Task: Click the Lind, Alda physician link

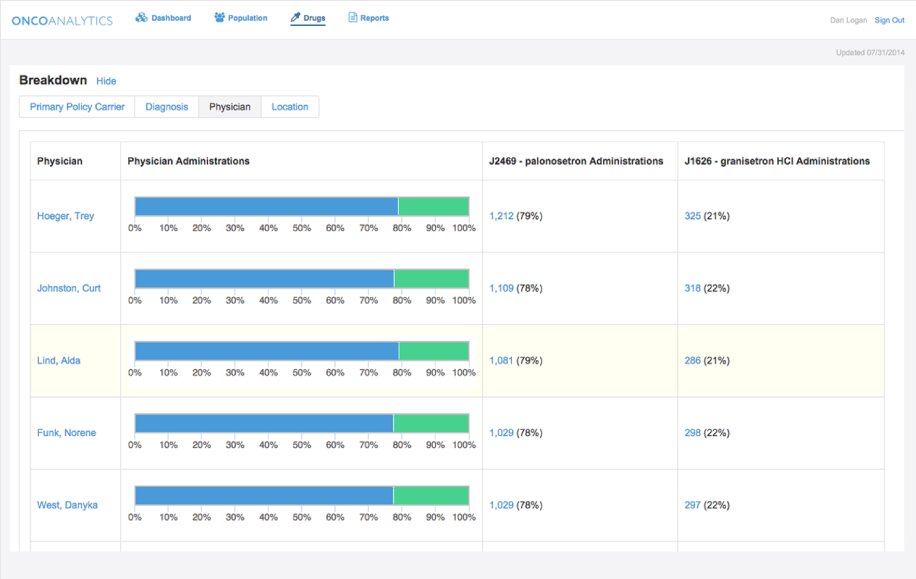Action: coord(58,361)
